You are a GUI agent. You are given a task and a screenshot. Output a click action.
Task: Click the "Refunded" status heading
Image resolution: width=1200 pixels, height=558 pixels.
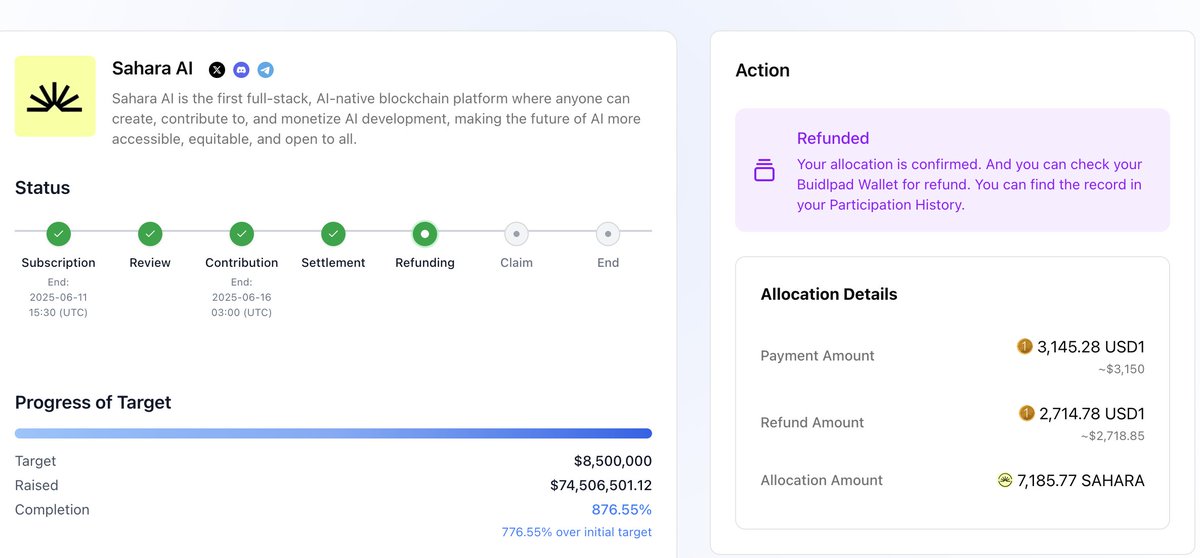point(833,138)
